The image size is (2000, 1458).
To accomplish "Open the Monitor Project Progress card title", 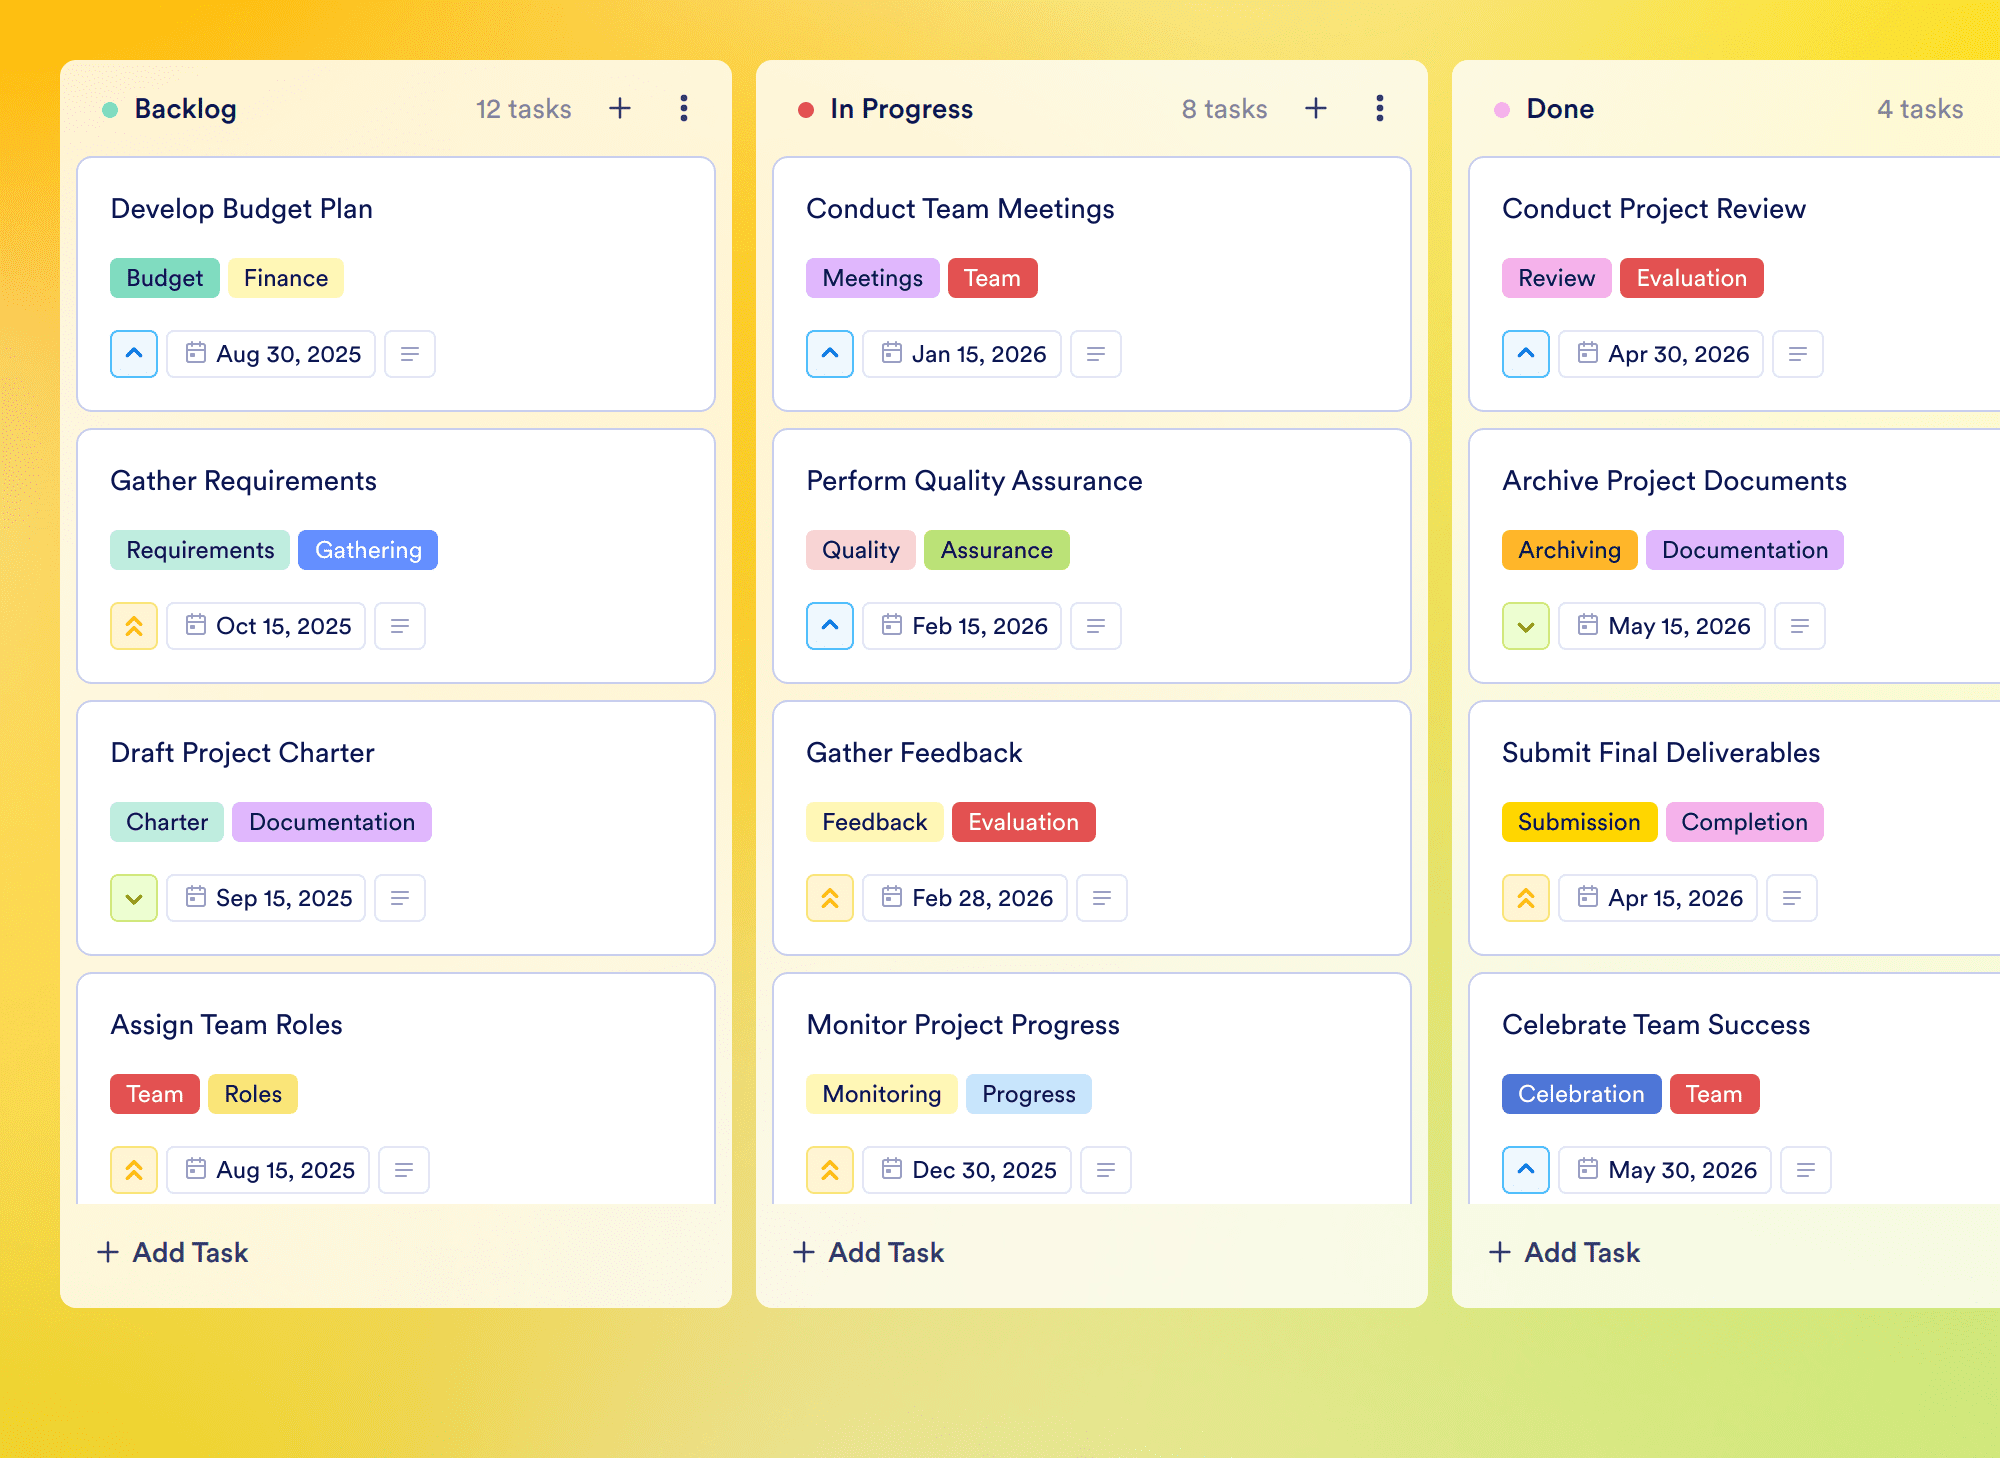I will tap(962, 1025).
